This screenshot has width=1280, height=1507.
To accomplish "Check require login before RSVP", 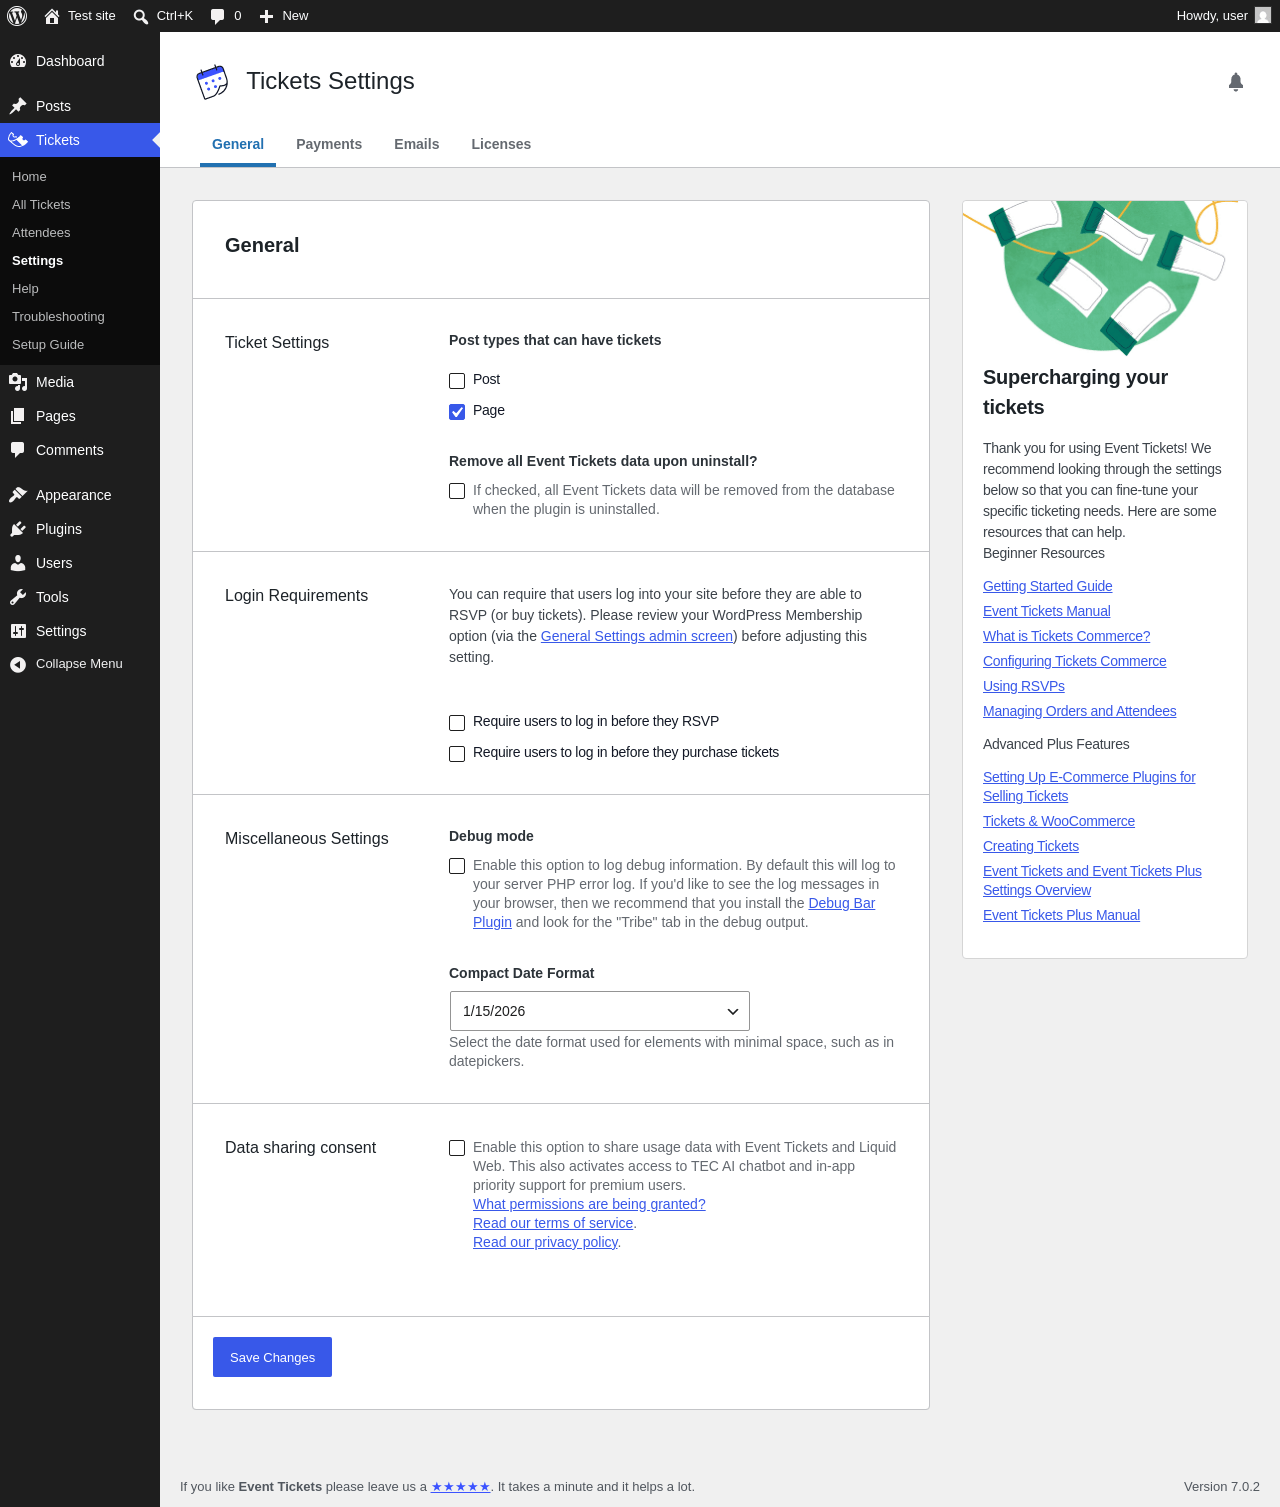I will 457,723.
